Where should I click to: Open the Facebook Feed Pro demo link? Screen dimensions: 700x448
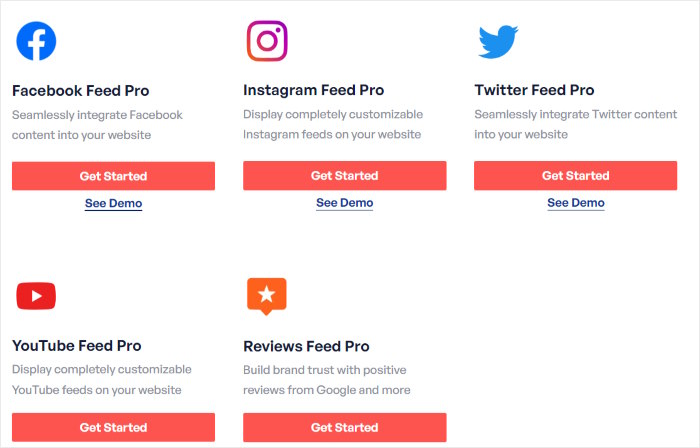(x=113, y=203)
